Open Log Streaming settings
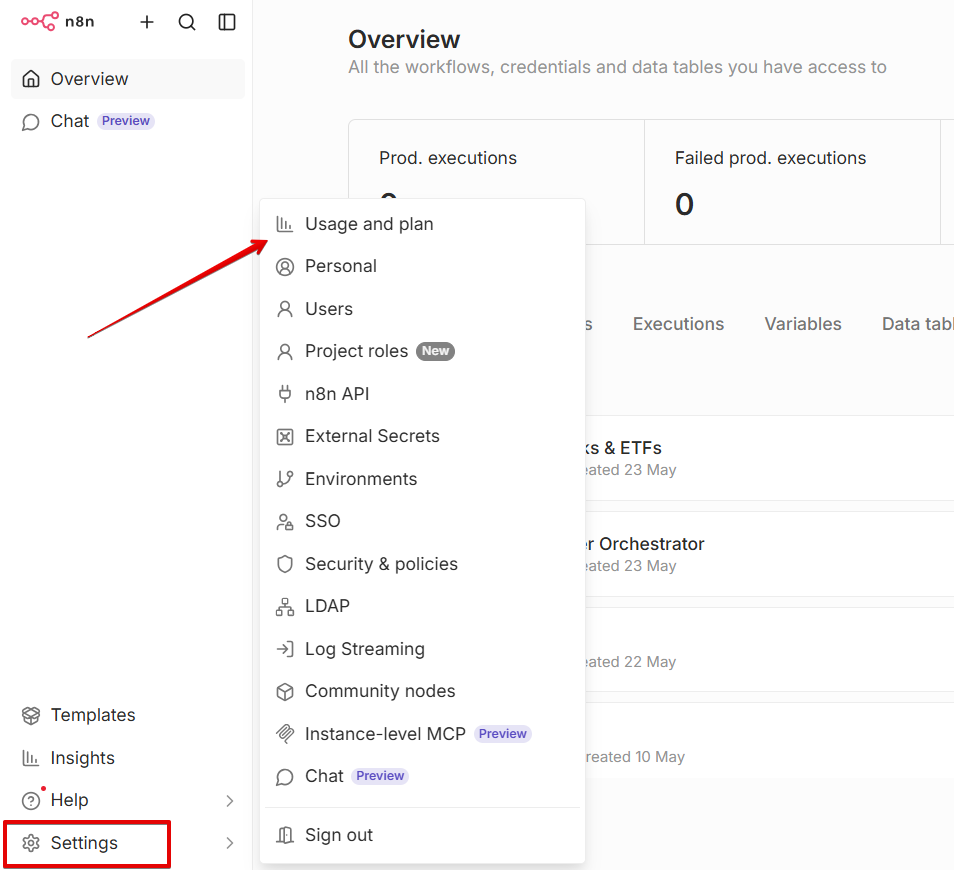 tap(422, 649)
